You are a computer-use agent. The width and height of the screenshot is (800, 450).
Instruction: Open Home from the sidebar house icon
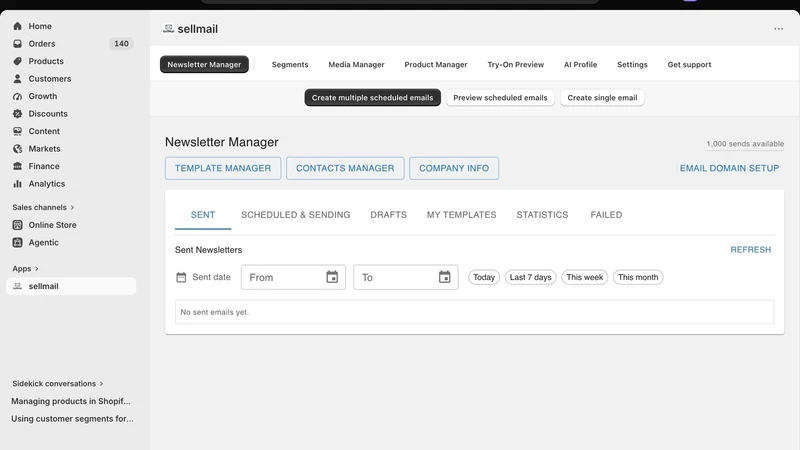[x=17, y=26]
